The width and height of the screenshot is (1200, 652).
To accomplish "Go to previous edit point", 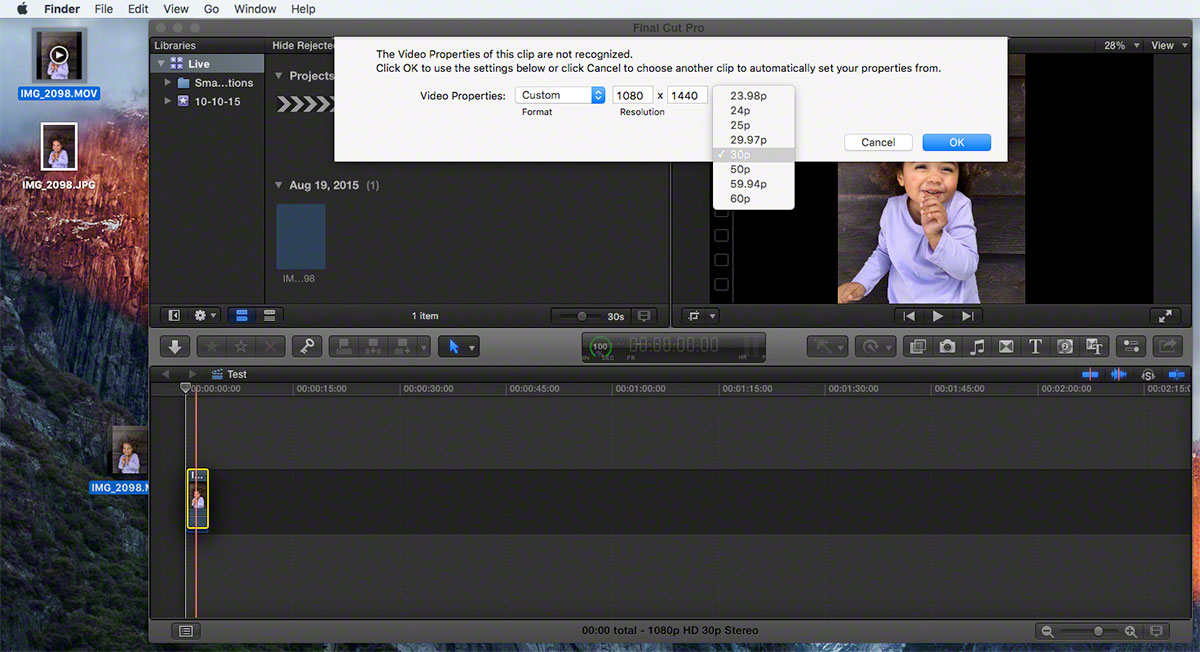I will [x=909, y=316].
